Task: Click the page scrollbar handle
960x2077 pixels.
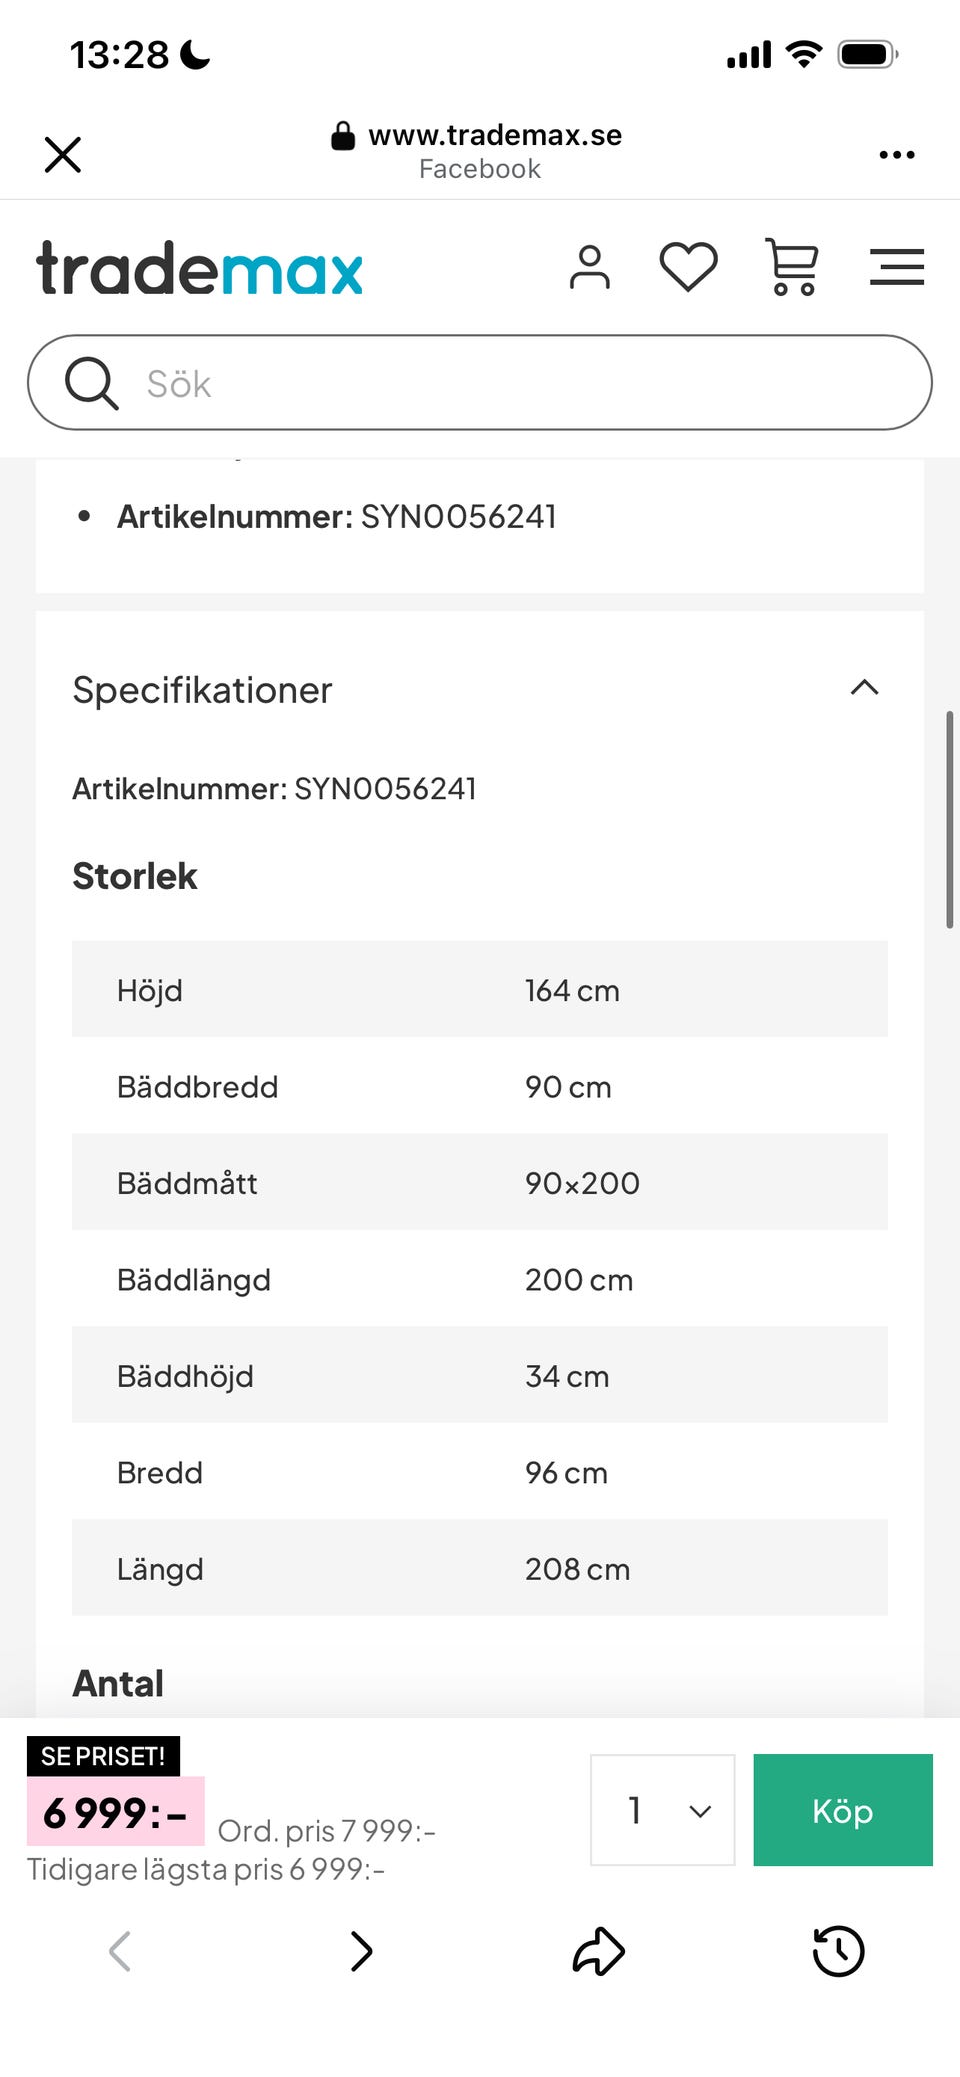Action: coord(949,820)
